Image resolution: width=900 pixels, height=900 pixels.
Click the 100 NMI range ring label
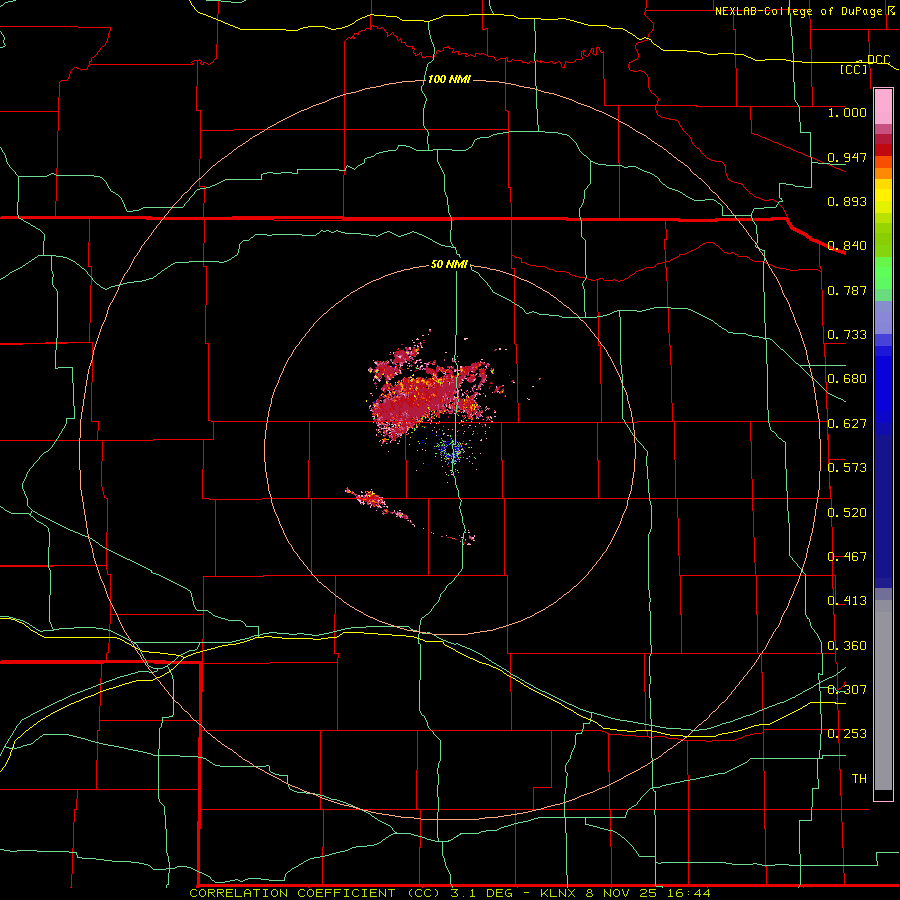tap(449, 79)
